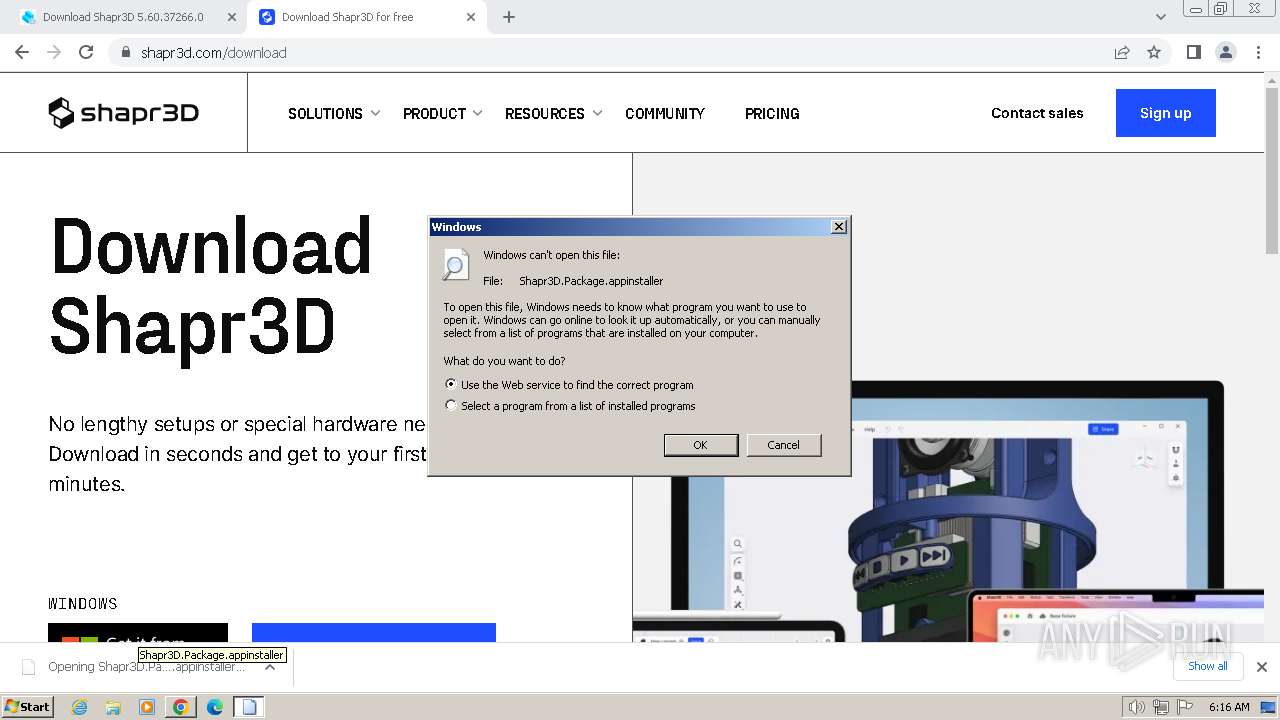Click OK in the Windows dialog
Image resolution: width=1280 pixels, height=720 pixels.
point(701,445)
